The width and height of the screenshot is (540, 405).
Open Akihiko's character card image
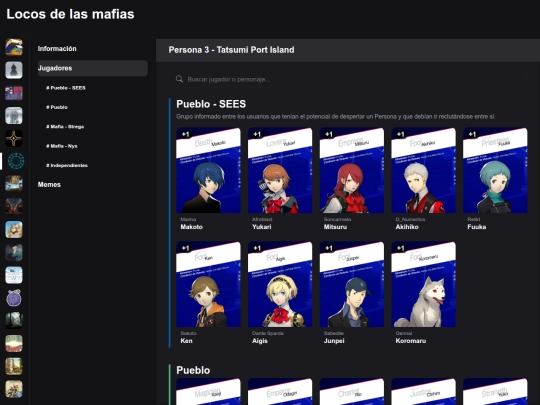[423, 170]
